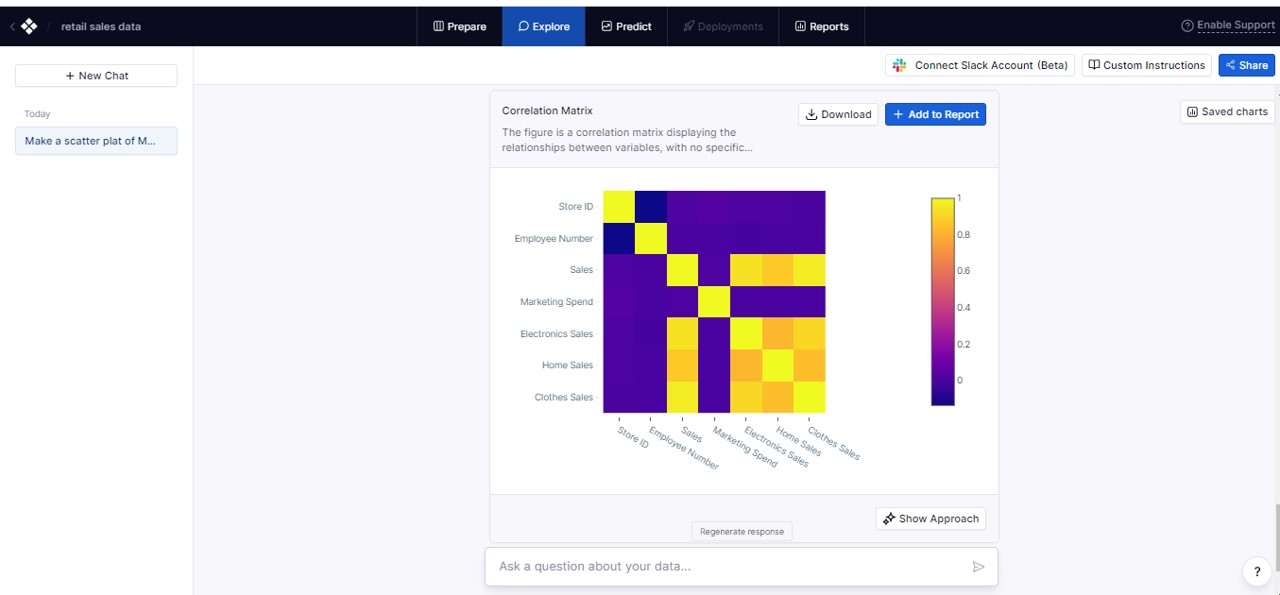1280x595 pixels.
Task: Switch to the Prepare tab
Action: point(460,27)
